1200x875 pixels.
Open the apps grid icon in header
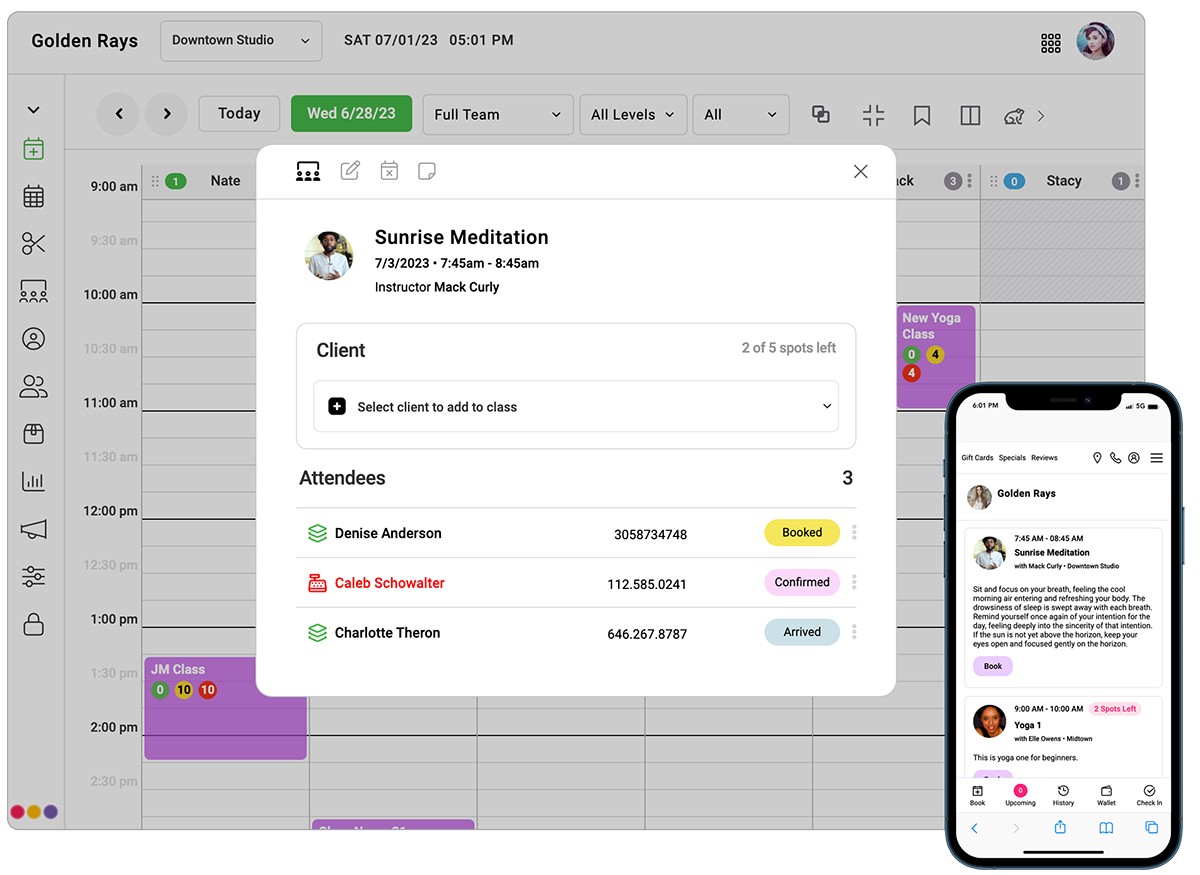point(1051,42)
